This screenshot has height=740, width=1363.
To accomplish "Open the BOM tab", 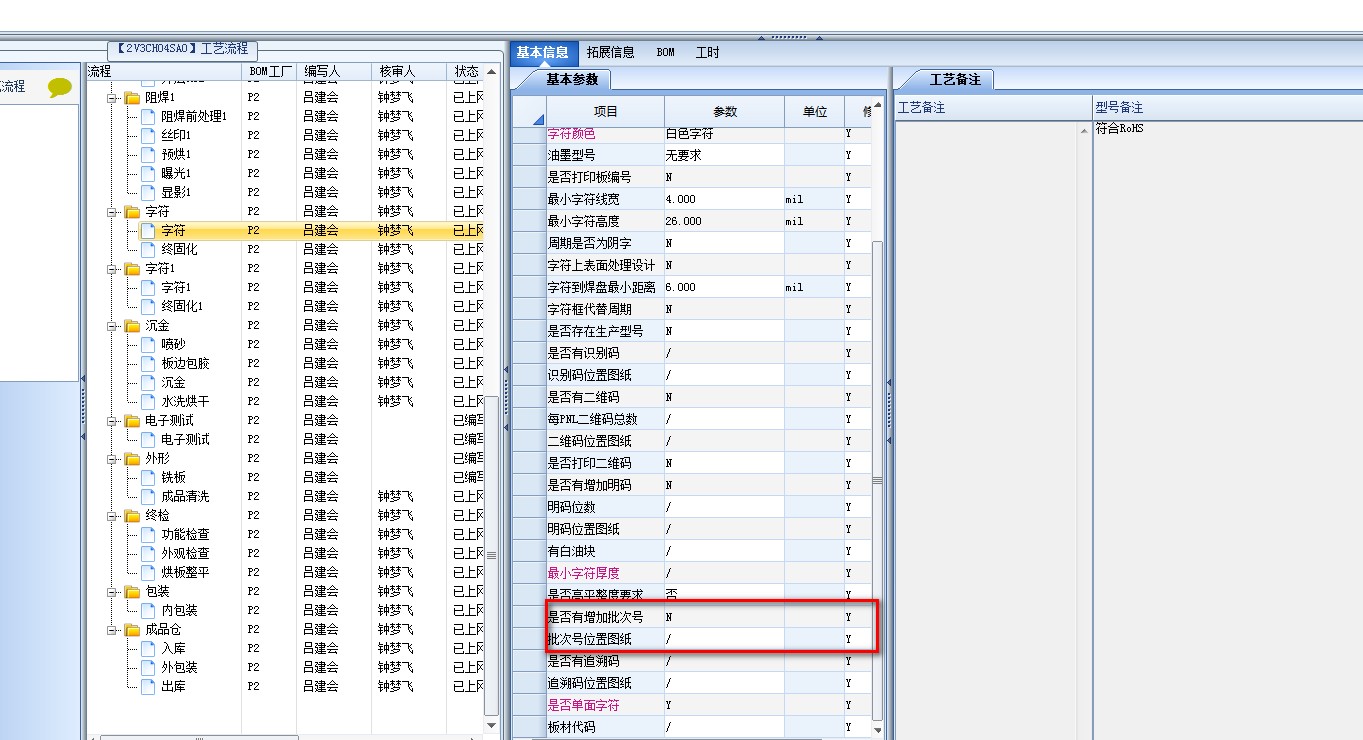I will (x=665, y=52).
